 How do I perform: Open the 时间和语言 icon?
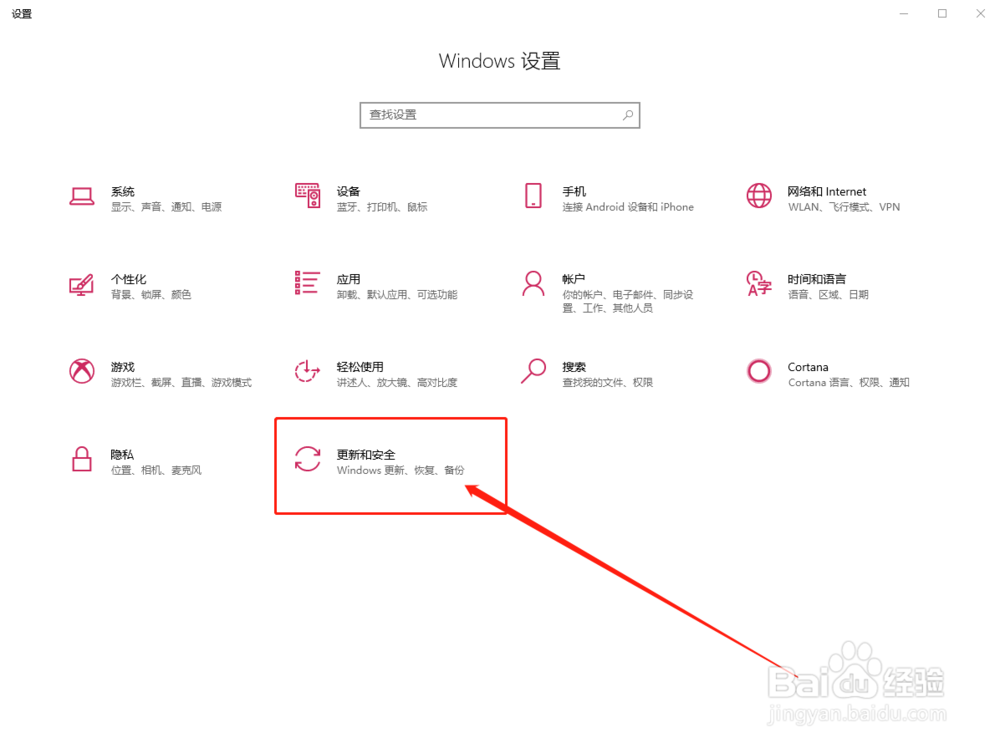pyautogui.click(x=759, y=284)
